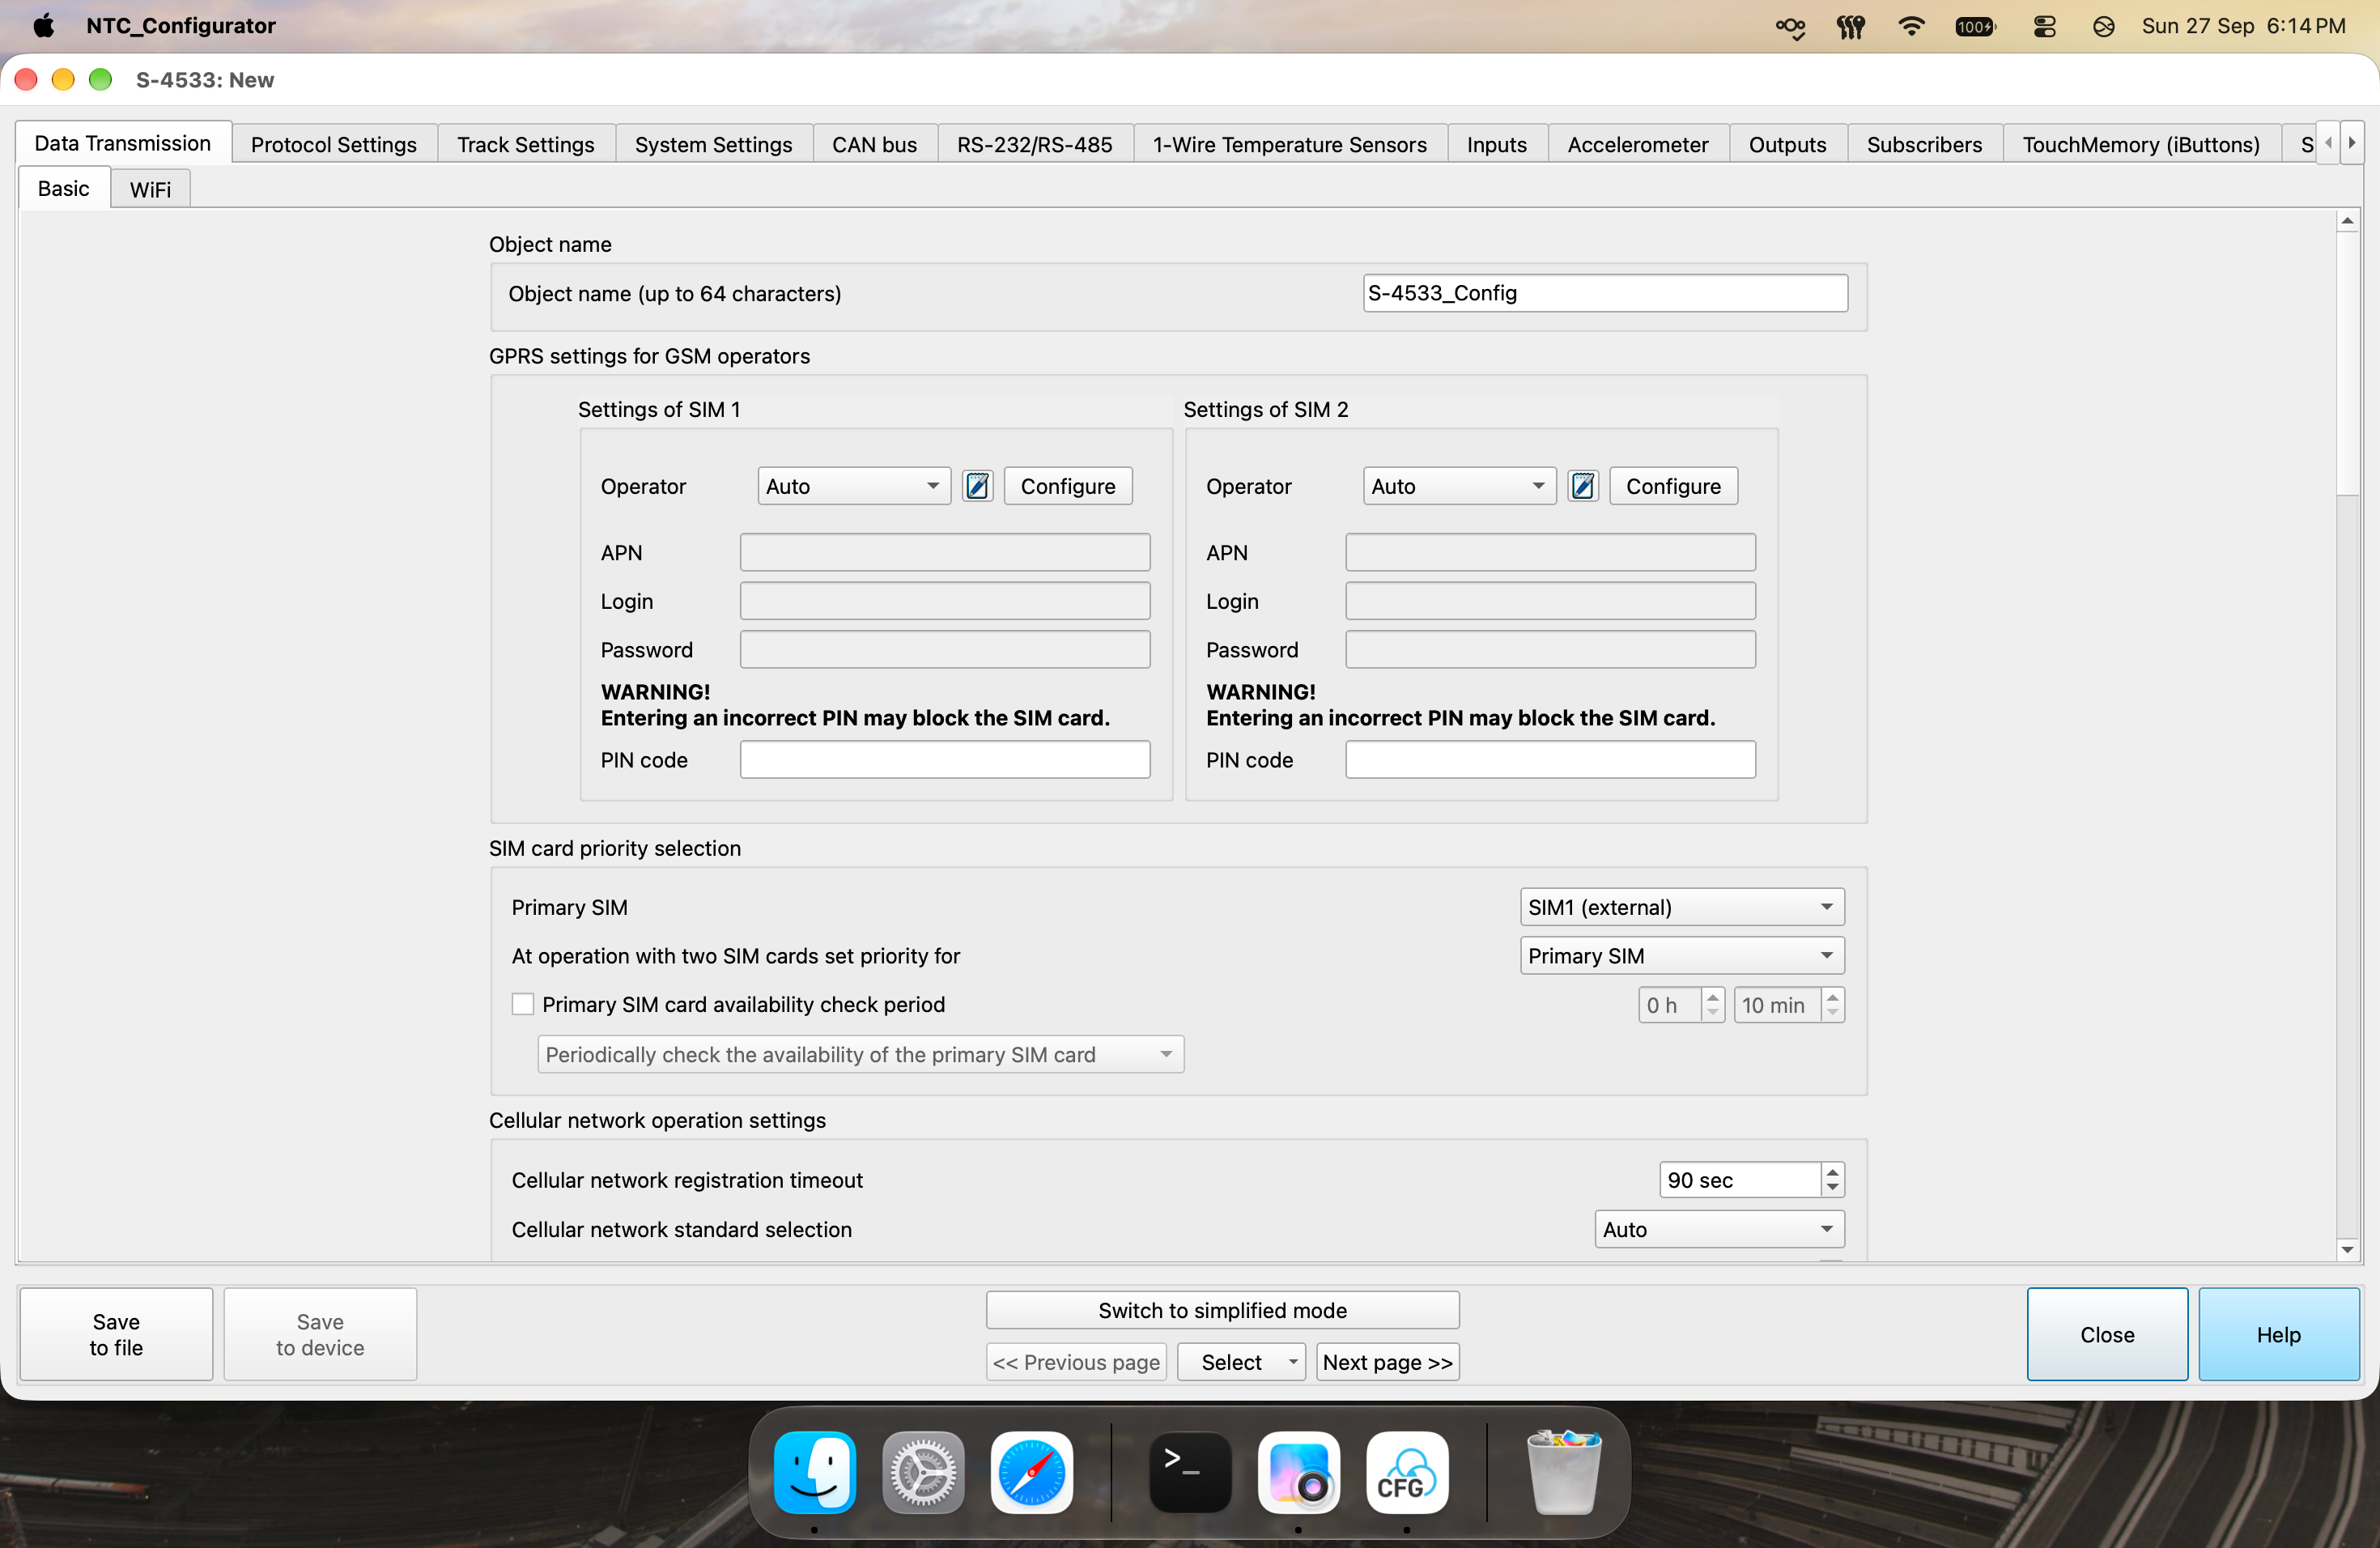Open the screenshot preview app in dock
2380x1548 pixels.
pyautogui.click(x=1298, y=1472)
